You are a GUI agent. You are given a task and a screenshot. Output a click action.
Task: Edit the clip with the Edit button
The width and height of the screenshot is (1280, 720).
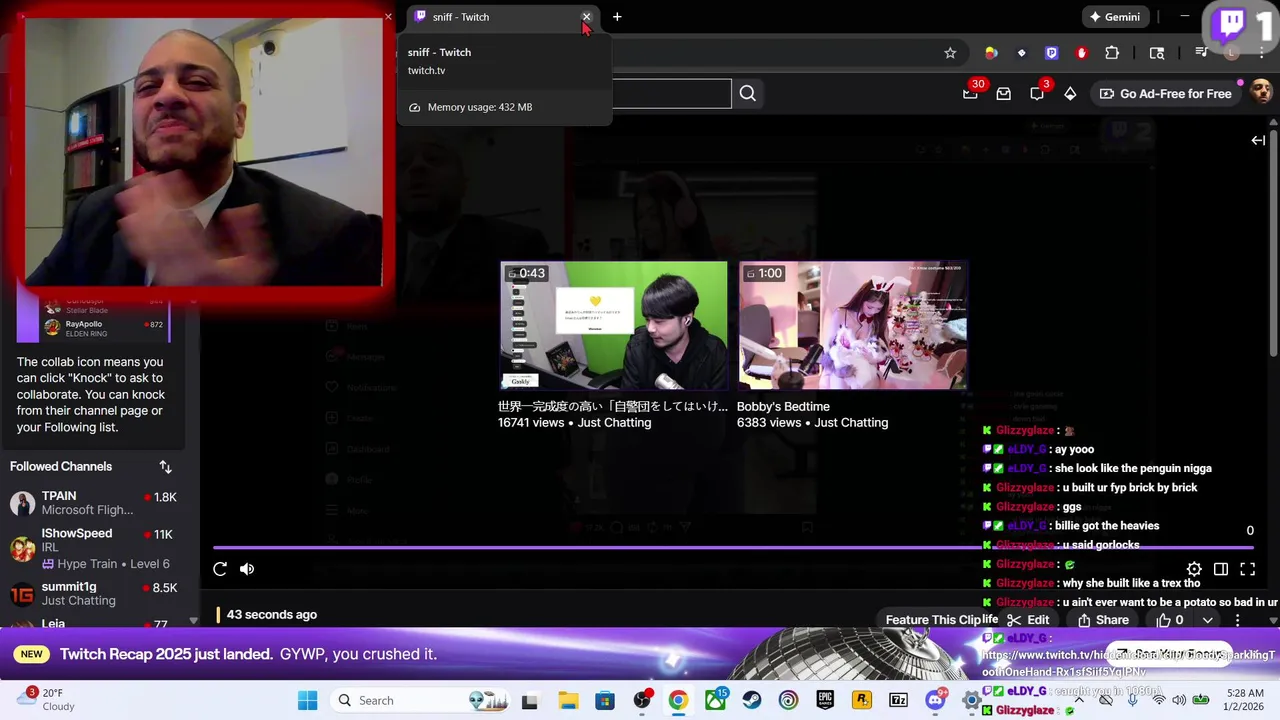pyautogui.click(x=1029, y=620)
